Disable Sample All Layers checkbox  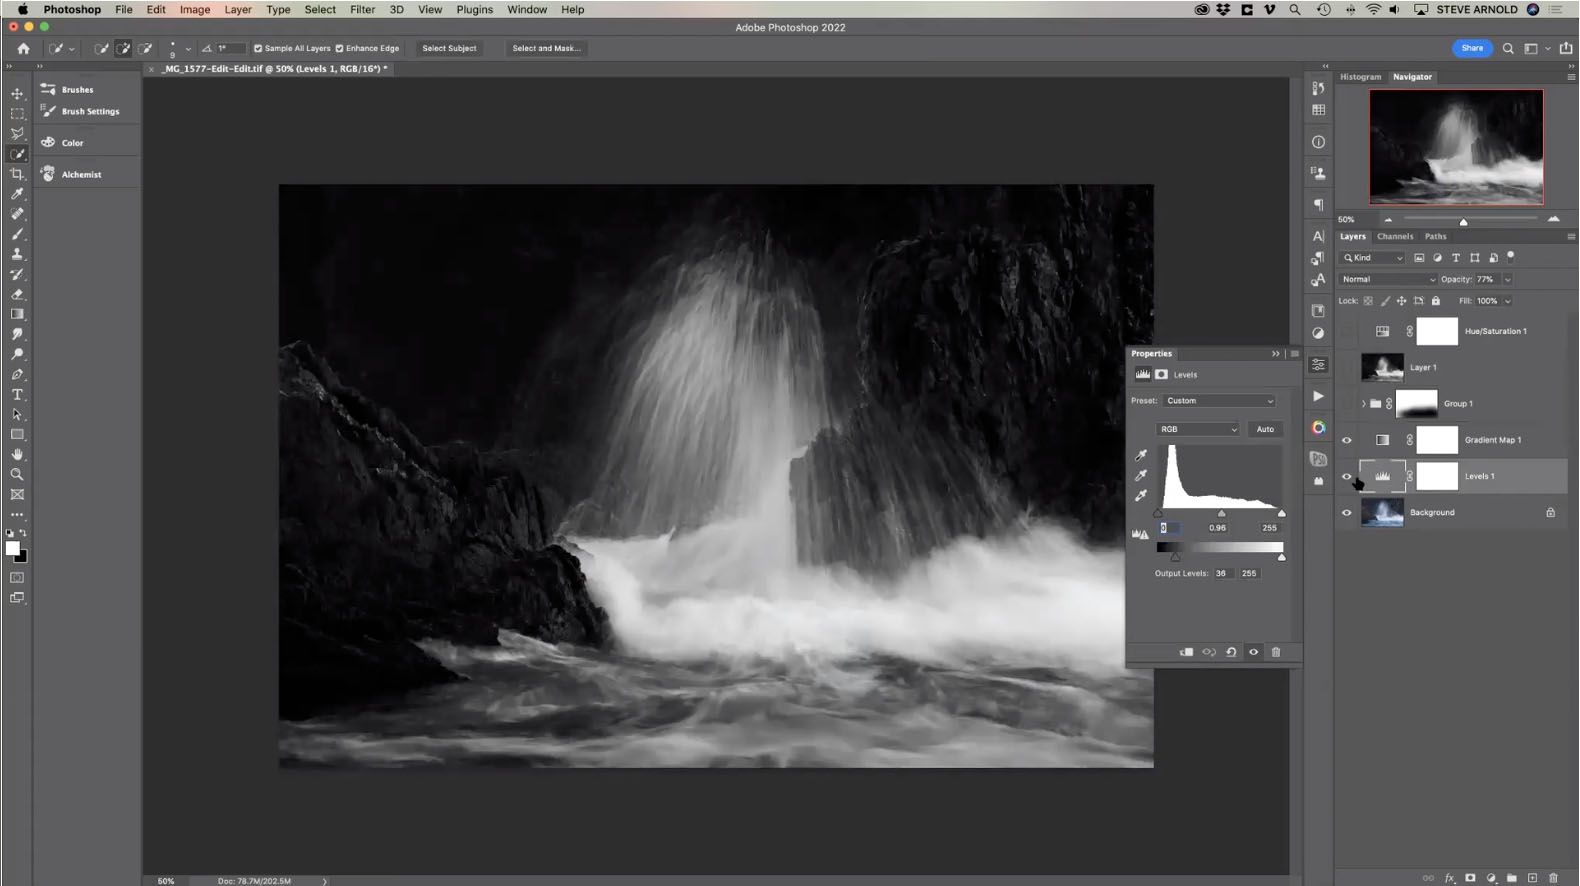[x=258, y=48]
